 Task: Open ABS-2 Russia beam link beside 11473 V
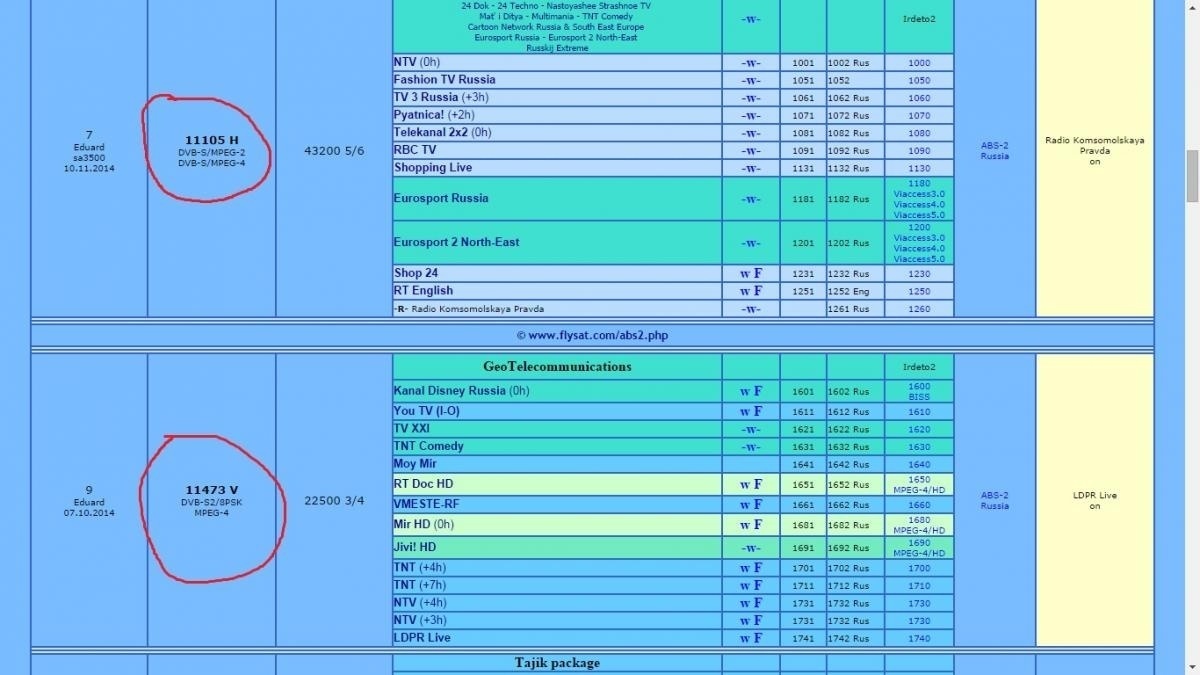point(995,500)
